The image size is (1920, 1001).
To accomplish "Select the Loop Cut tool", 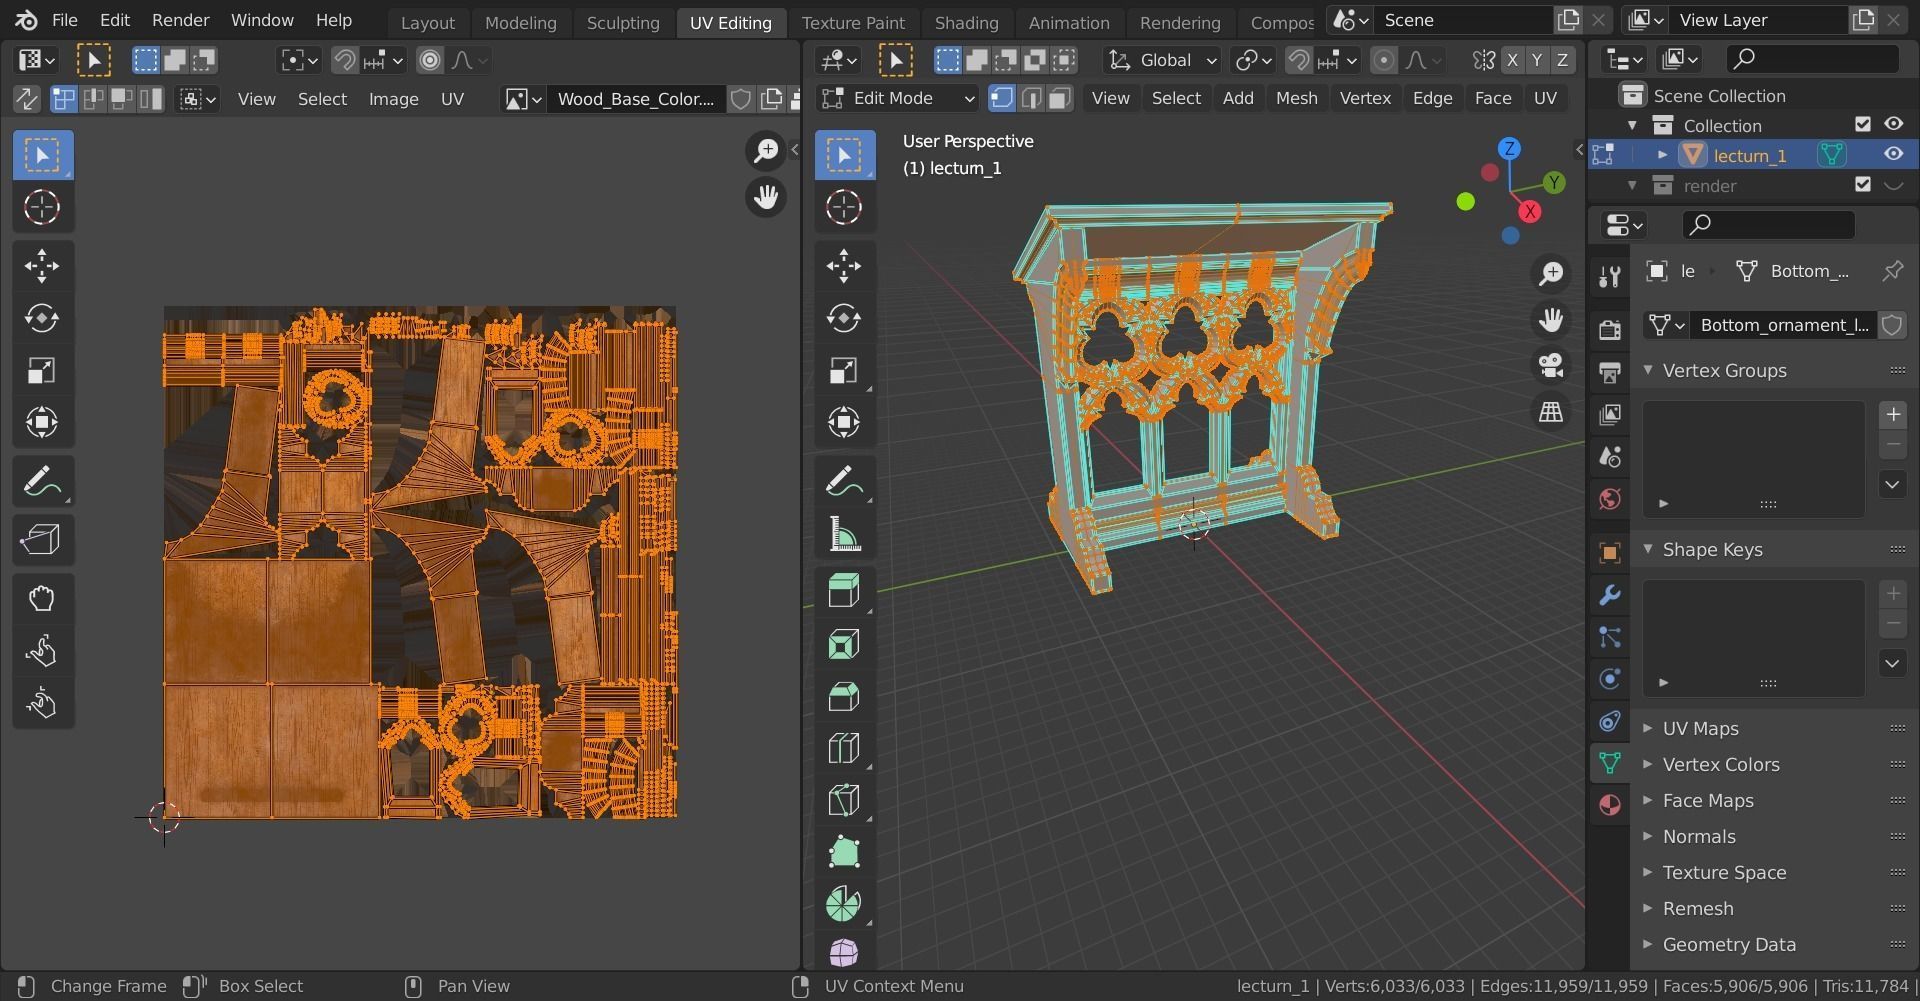I will pyautogui.click(x=844, y=748).
